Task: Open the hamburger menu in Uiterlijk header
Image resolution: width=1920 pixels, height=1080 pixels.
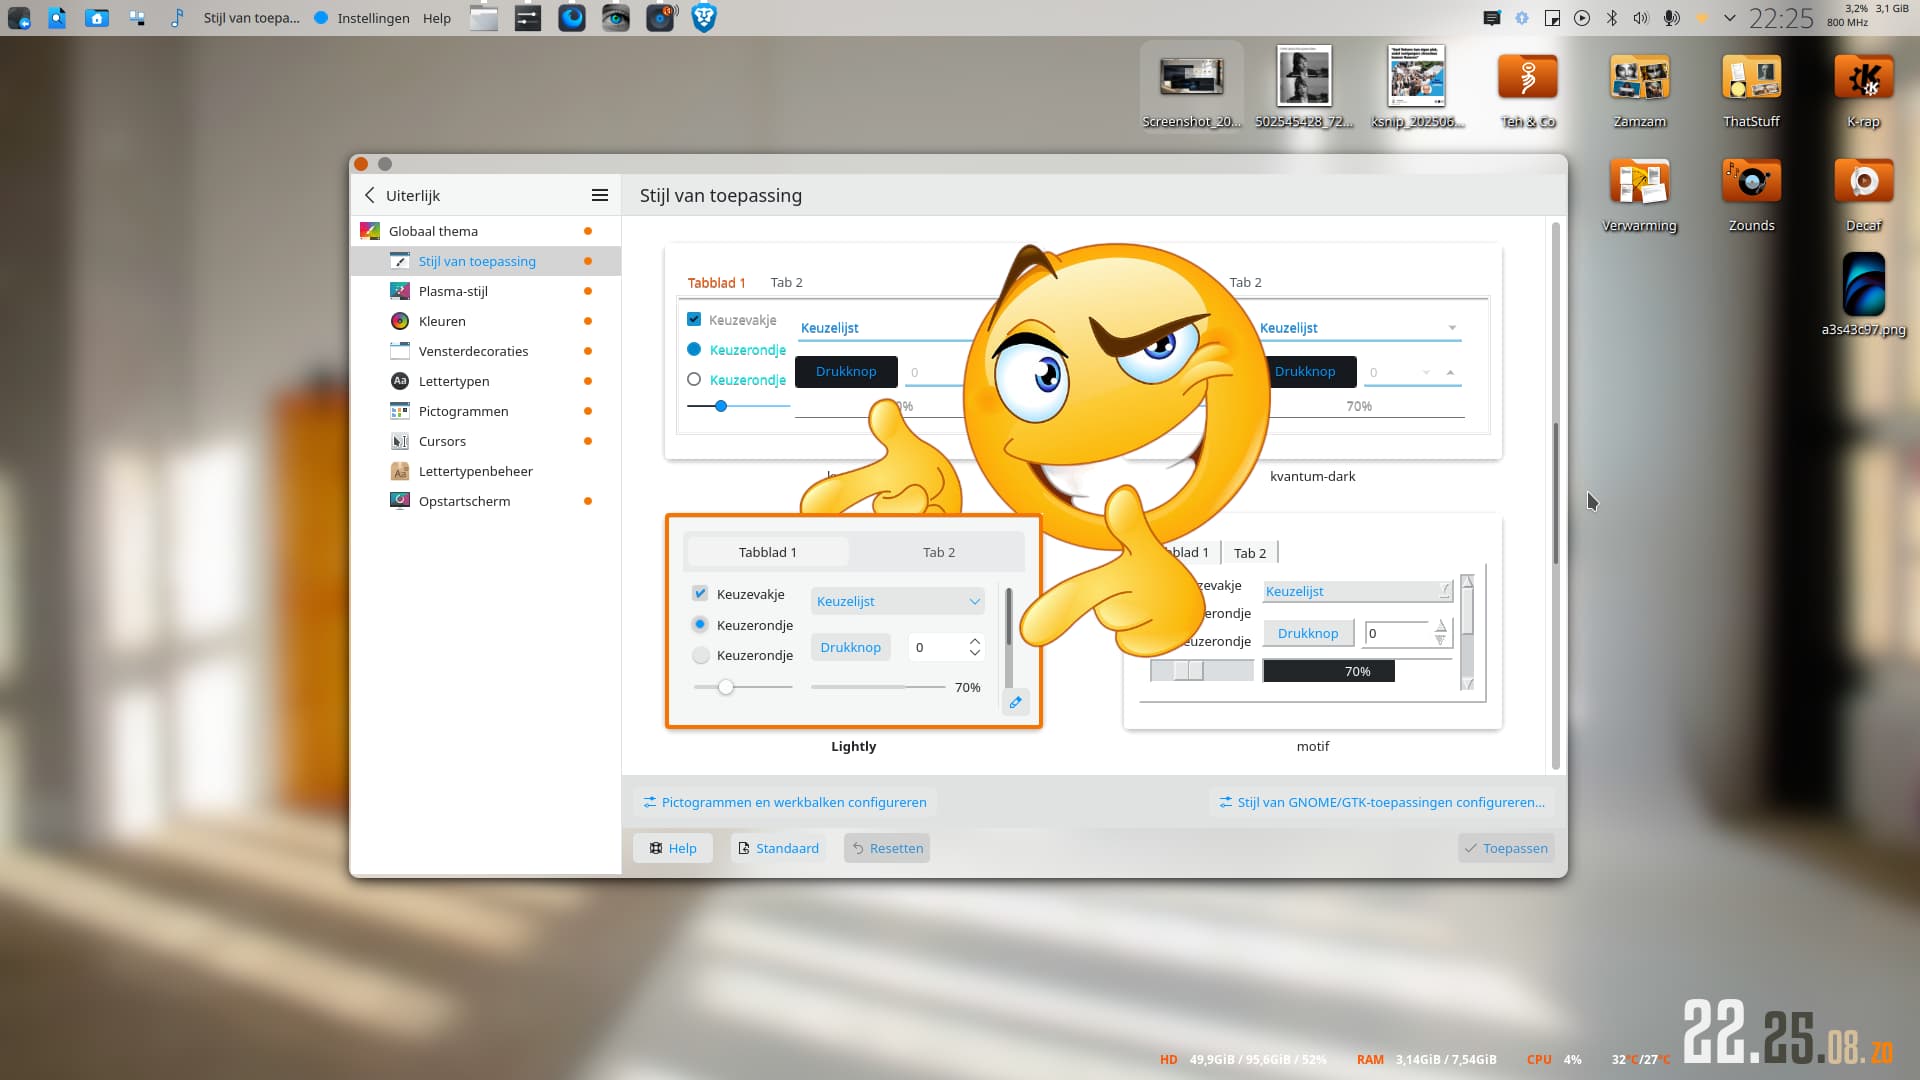Action: click(600, 195)
